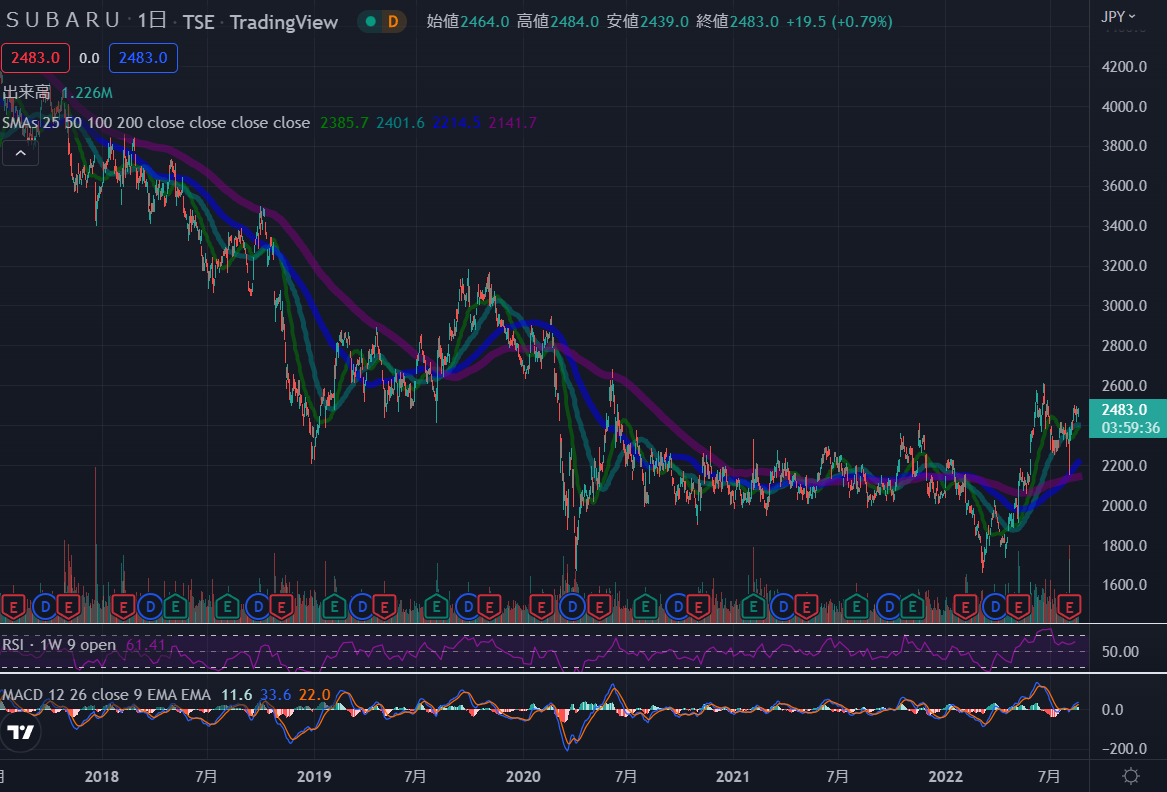
Task: Click the red 2483.0 sell price button
Action: [36, 58]
